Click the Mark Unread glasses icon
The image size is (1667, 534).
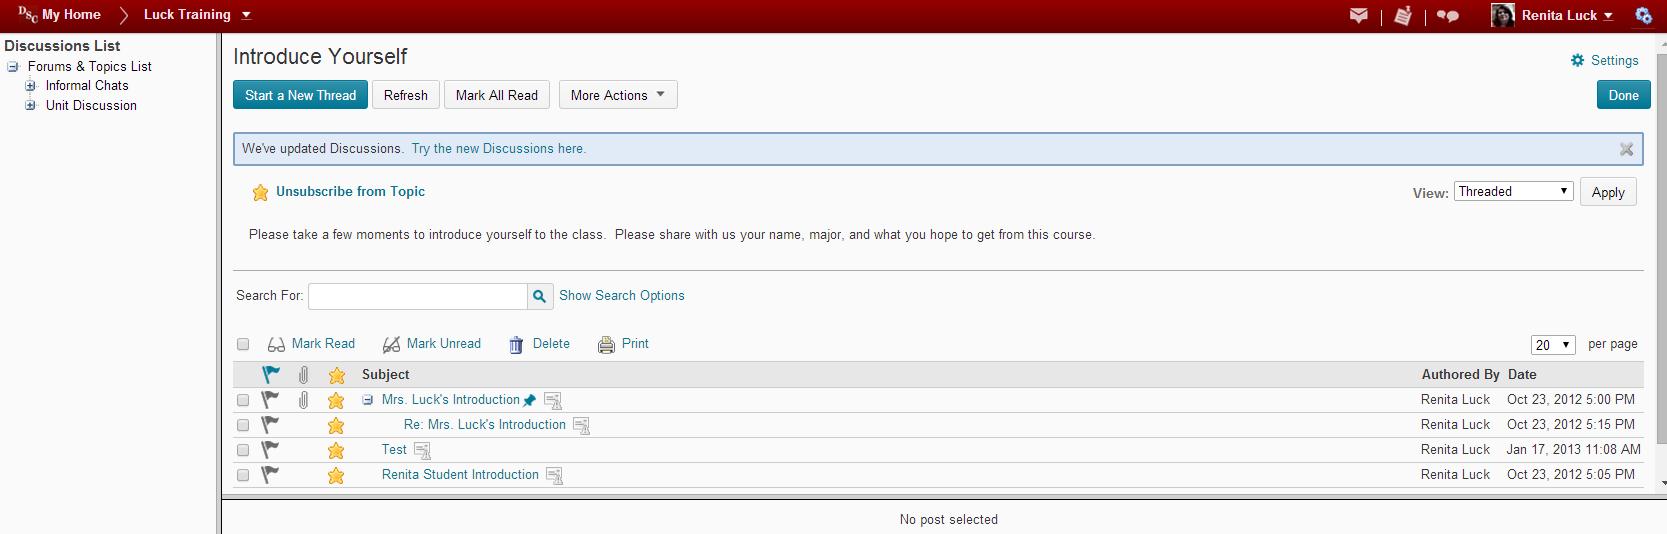392,345
